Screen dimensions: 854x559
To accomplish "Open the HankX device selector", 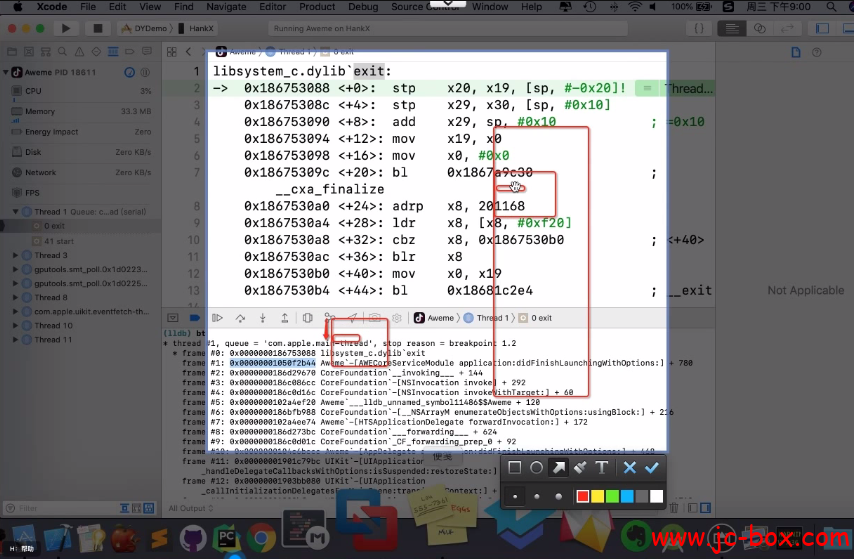I will (196, 28).
